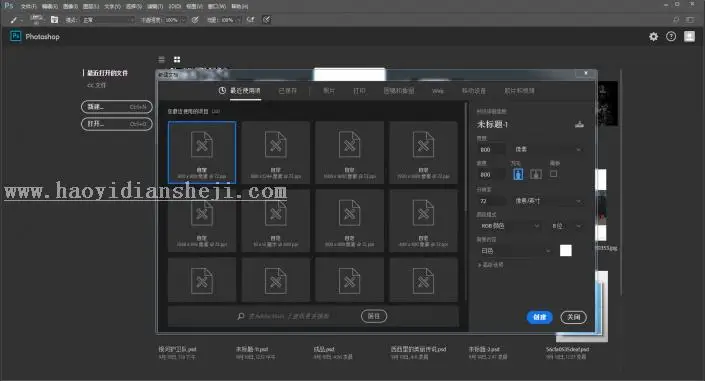Open the 滤镜(T) menu

(x=155, y=7)
